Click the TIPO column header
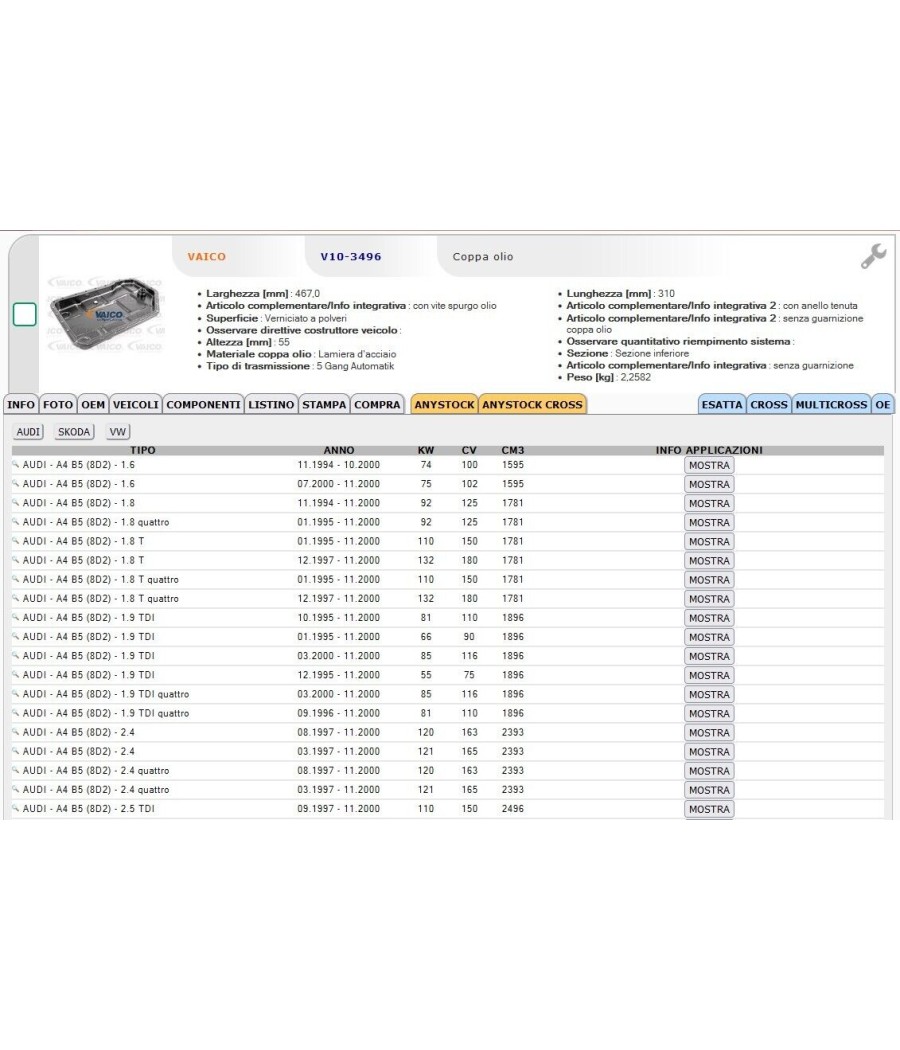The image size is (900, 1050). tap(143, 450)
